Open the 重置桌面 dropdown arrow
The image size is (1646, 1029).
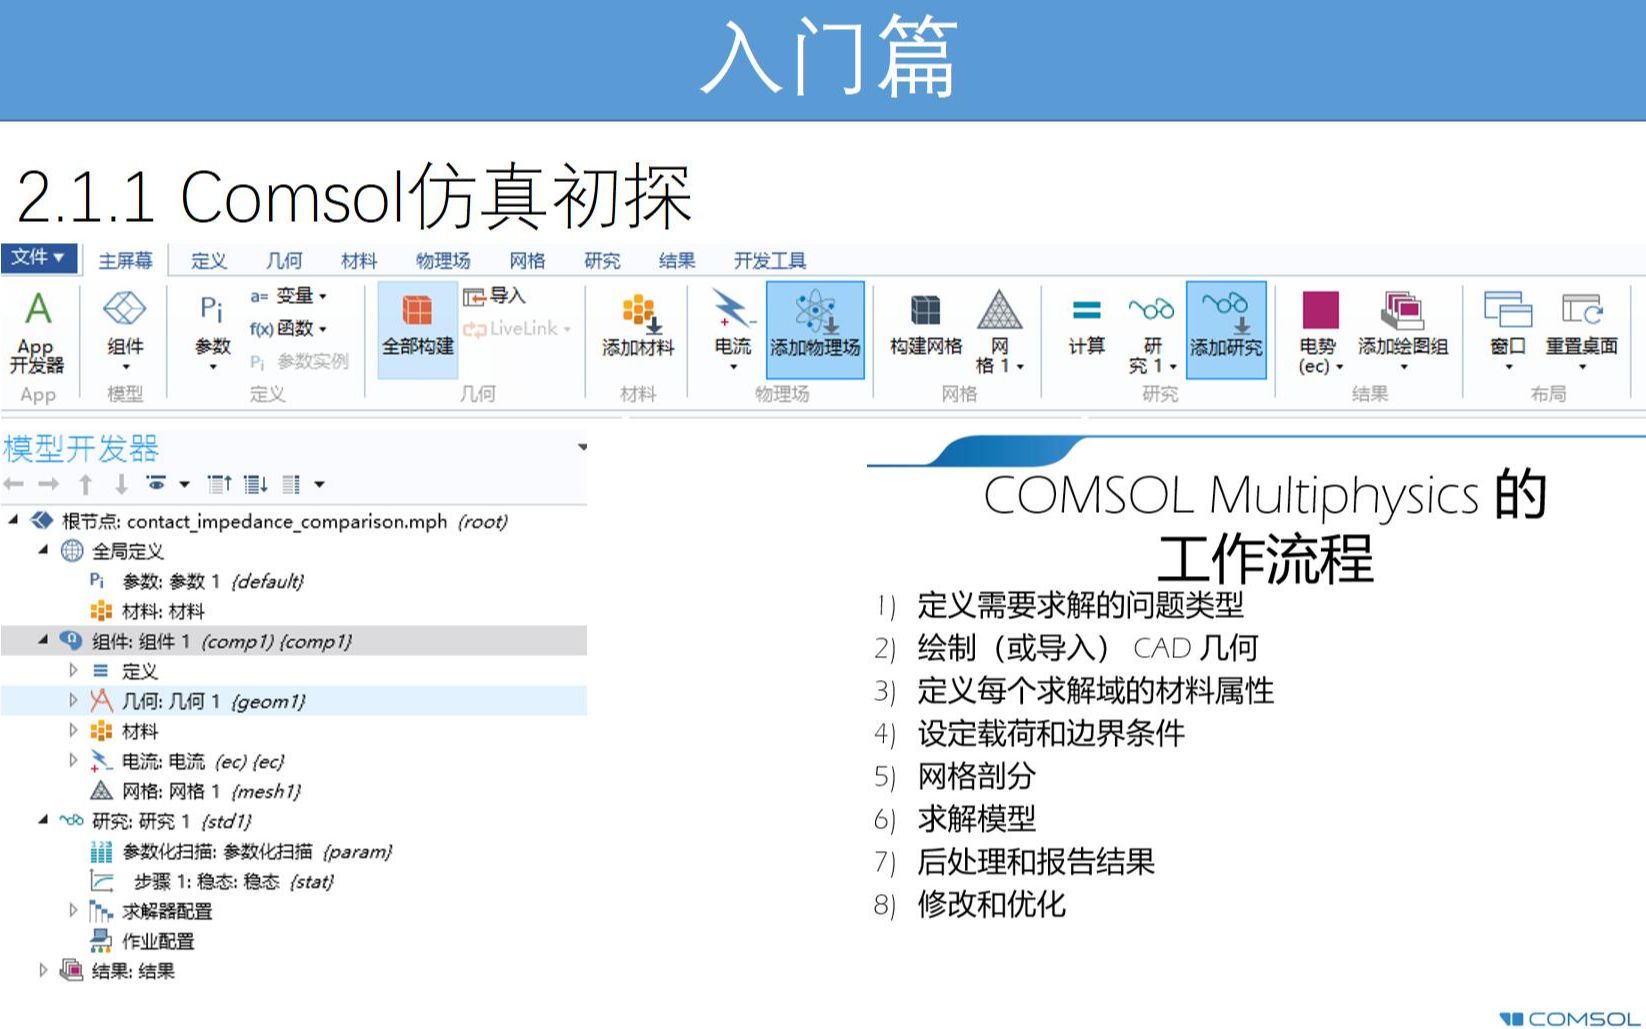coord(1582,367)
